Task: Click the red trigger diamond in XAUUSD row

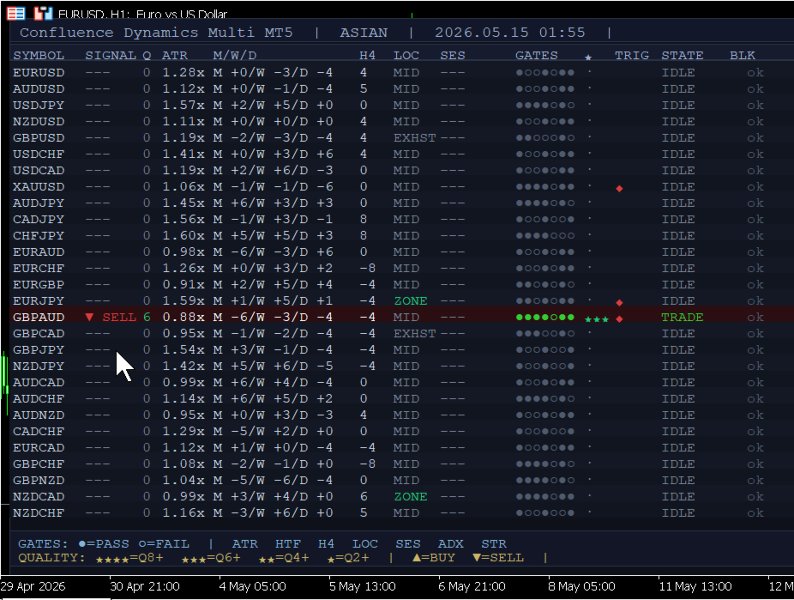Action: (x=619, y=188)
